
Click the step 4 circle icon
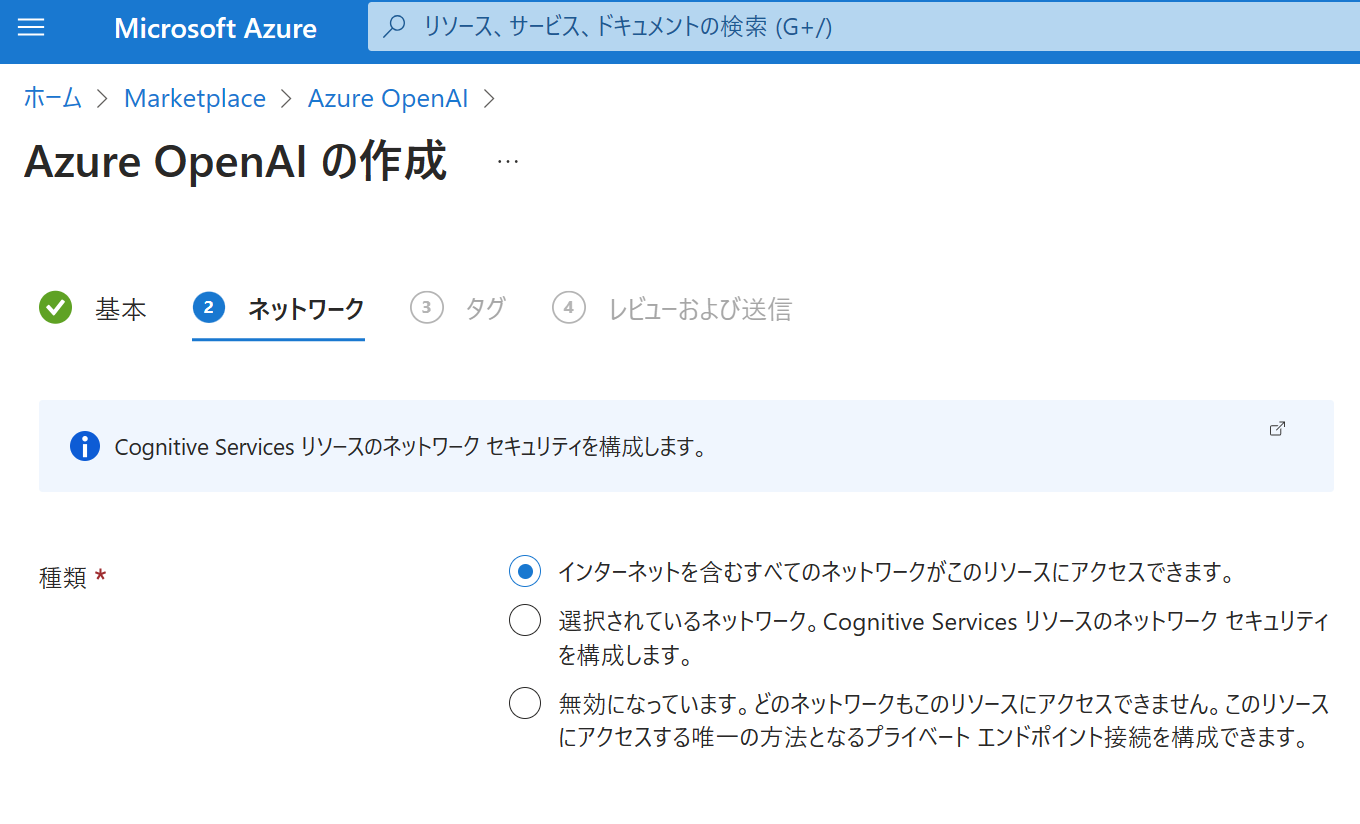click(568, 308)
